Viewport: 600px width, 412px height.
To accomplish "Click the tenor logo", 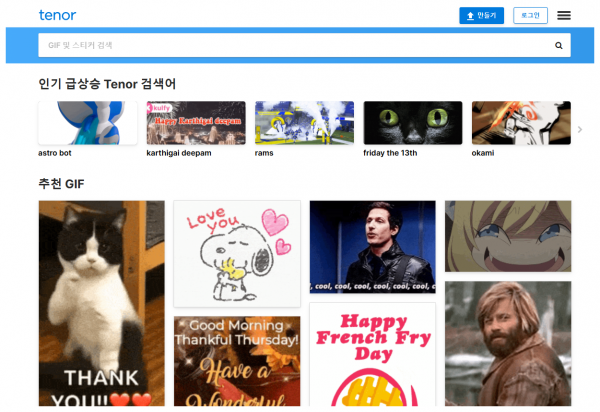I will click(x=57, y=15).
